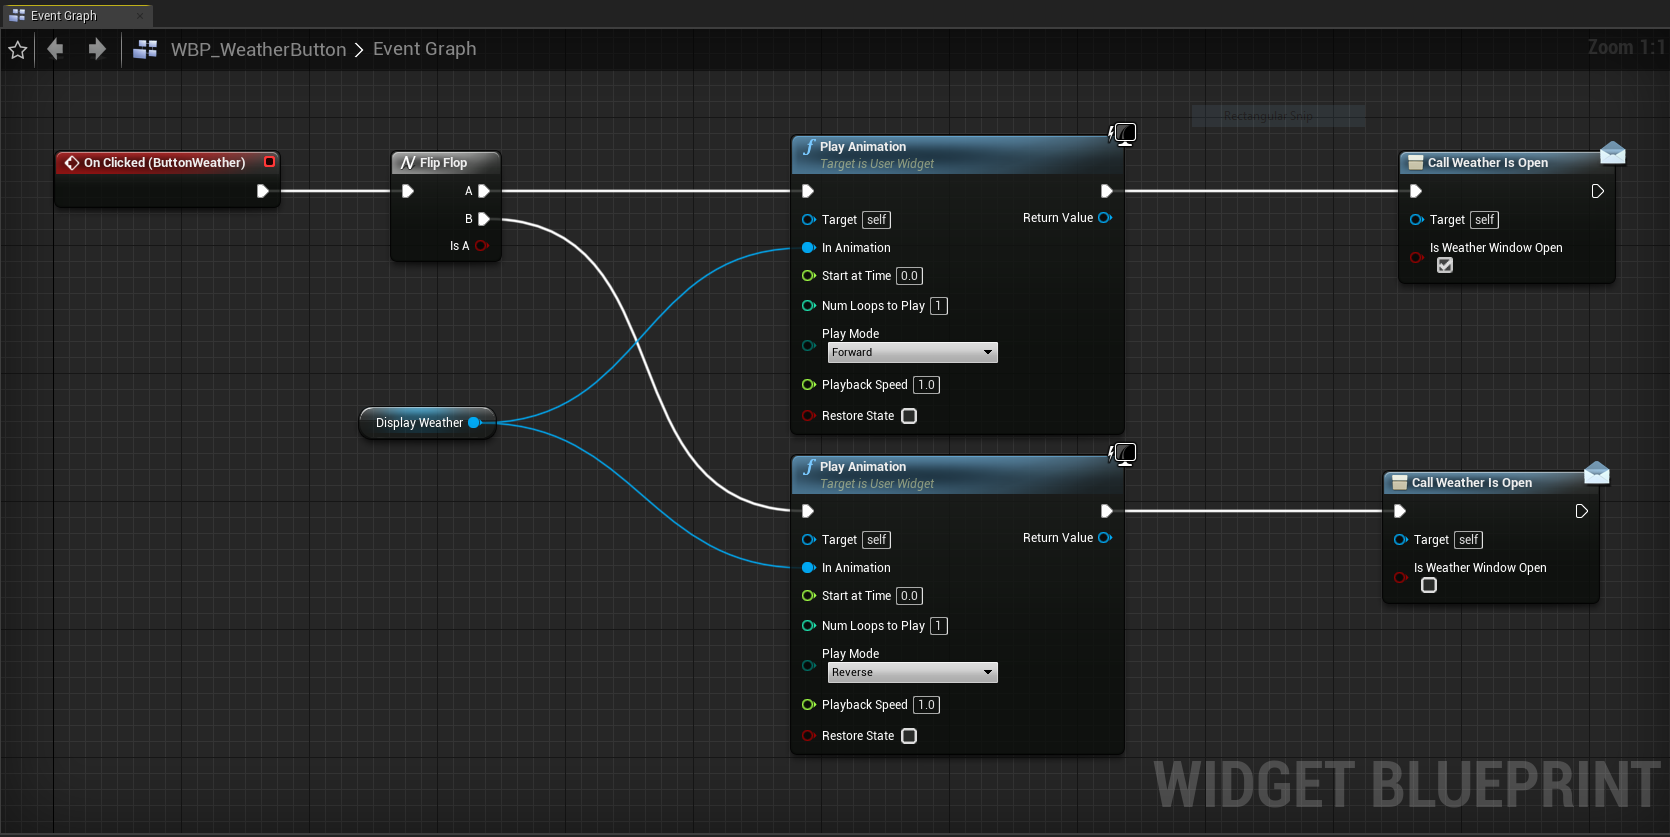Click the top Play Animation Target pin
Screen dimensions: 1670x837
pyautogui.click(x=809, y=220)
